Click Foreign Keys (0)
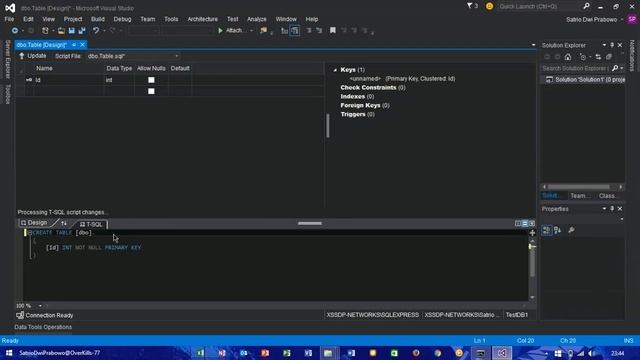640x360 pixels. [365, 105]
